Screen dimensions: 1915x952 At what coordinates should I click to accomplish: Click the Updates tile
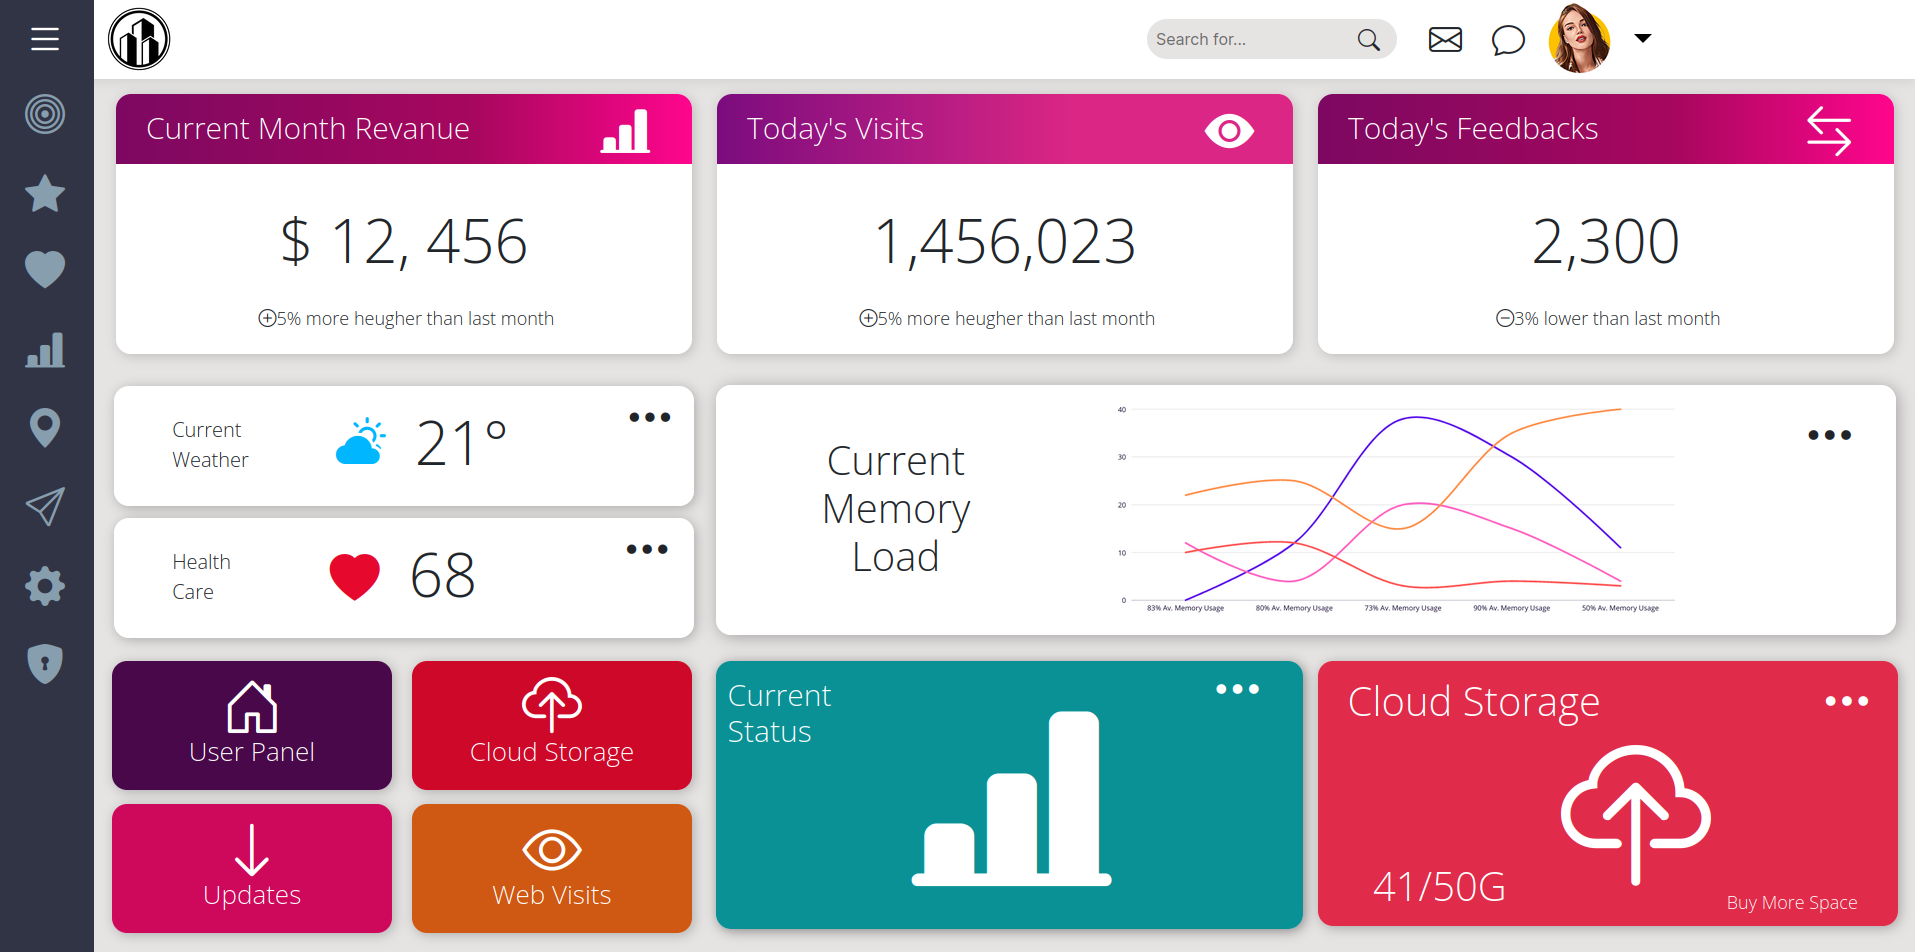pos(251,868)
